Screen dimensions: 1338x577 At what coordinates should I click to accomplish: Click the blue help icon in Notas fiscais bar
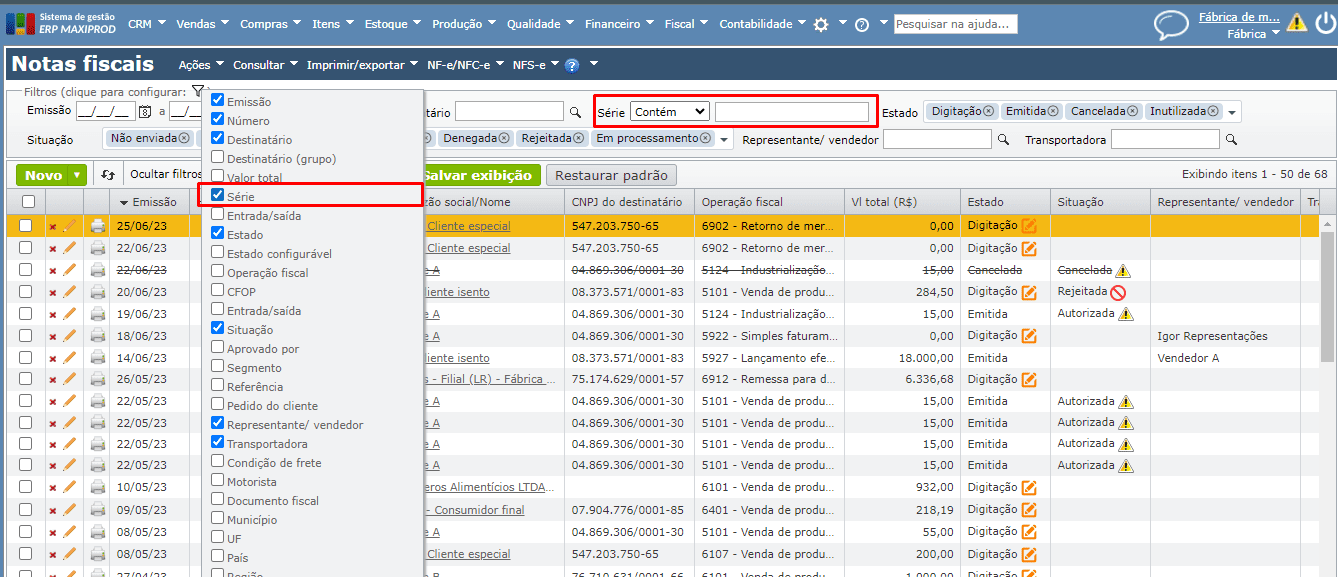coord(572,66)
